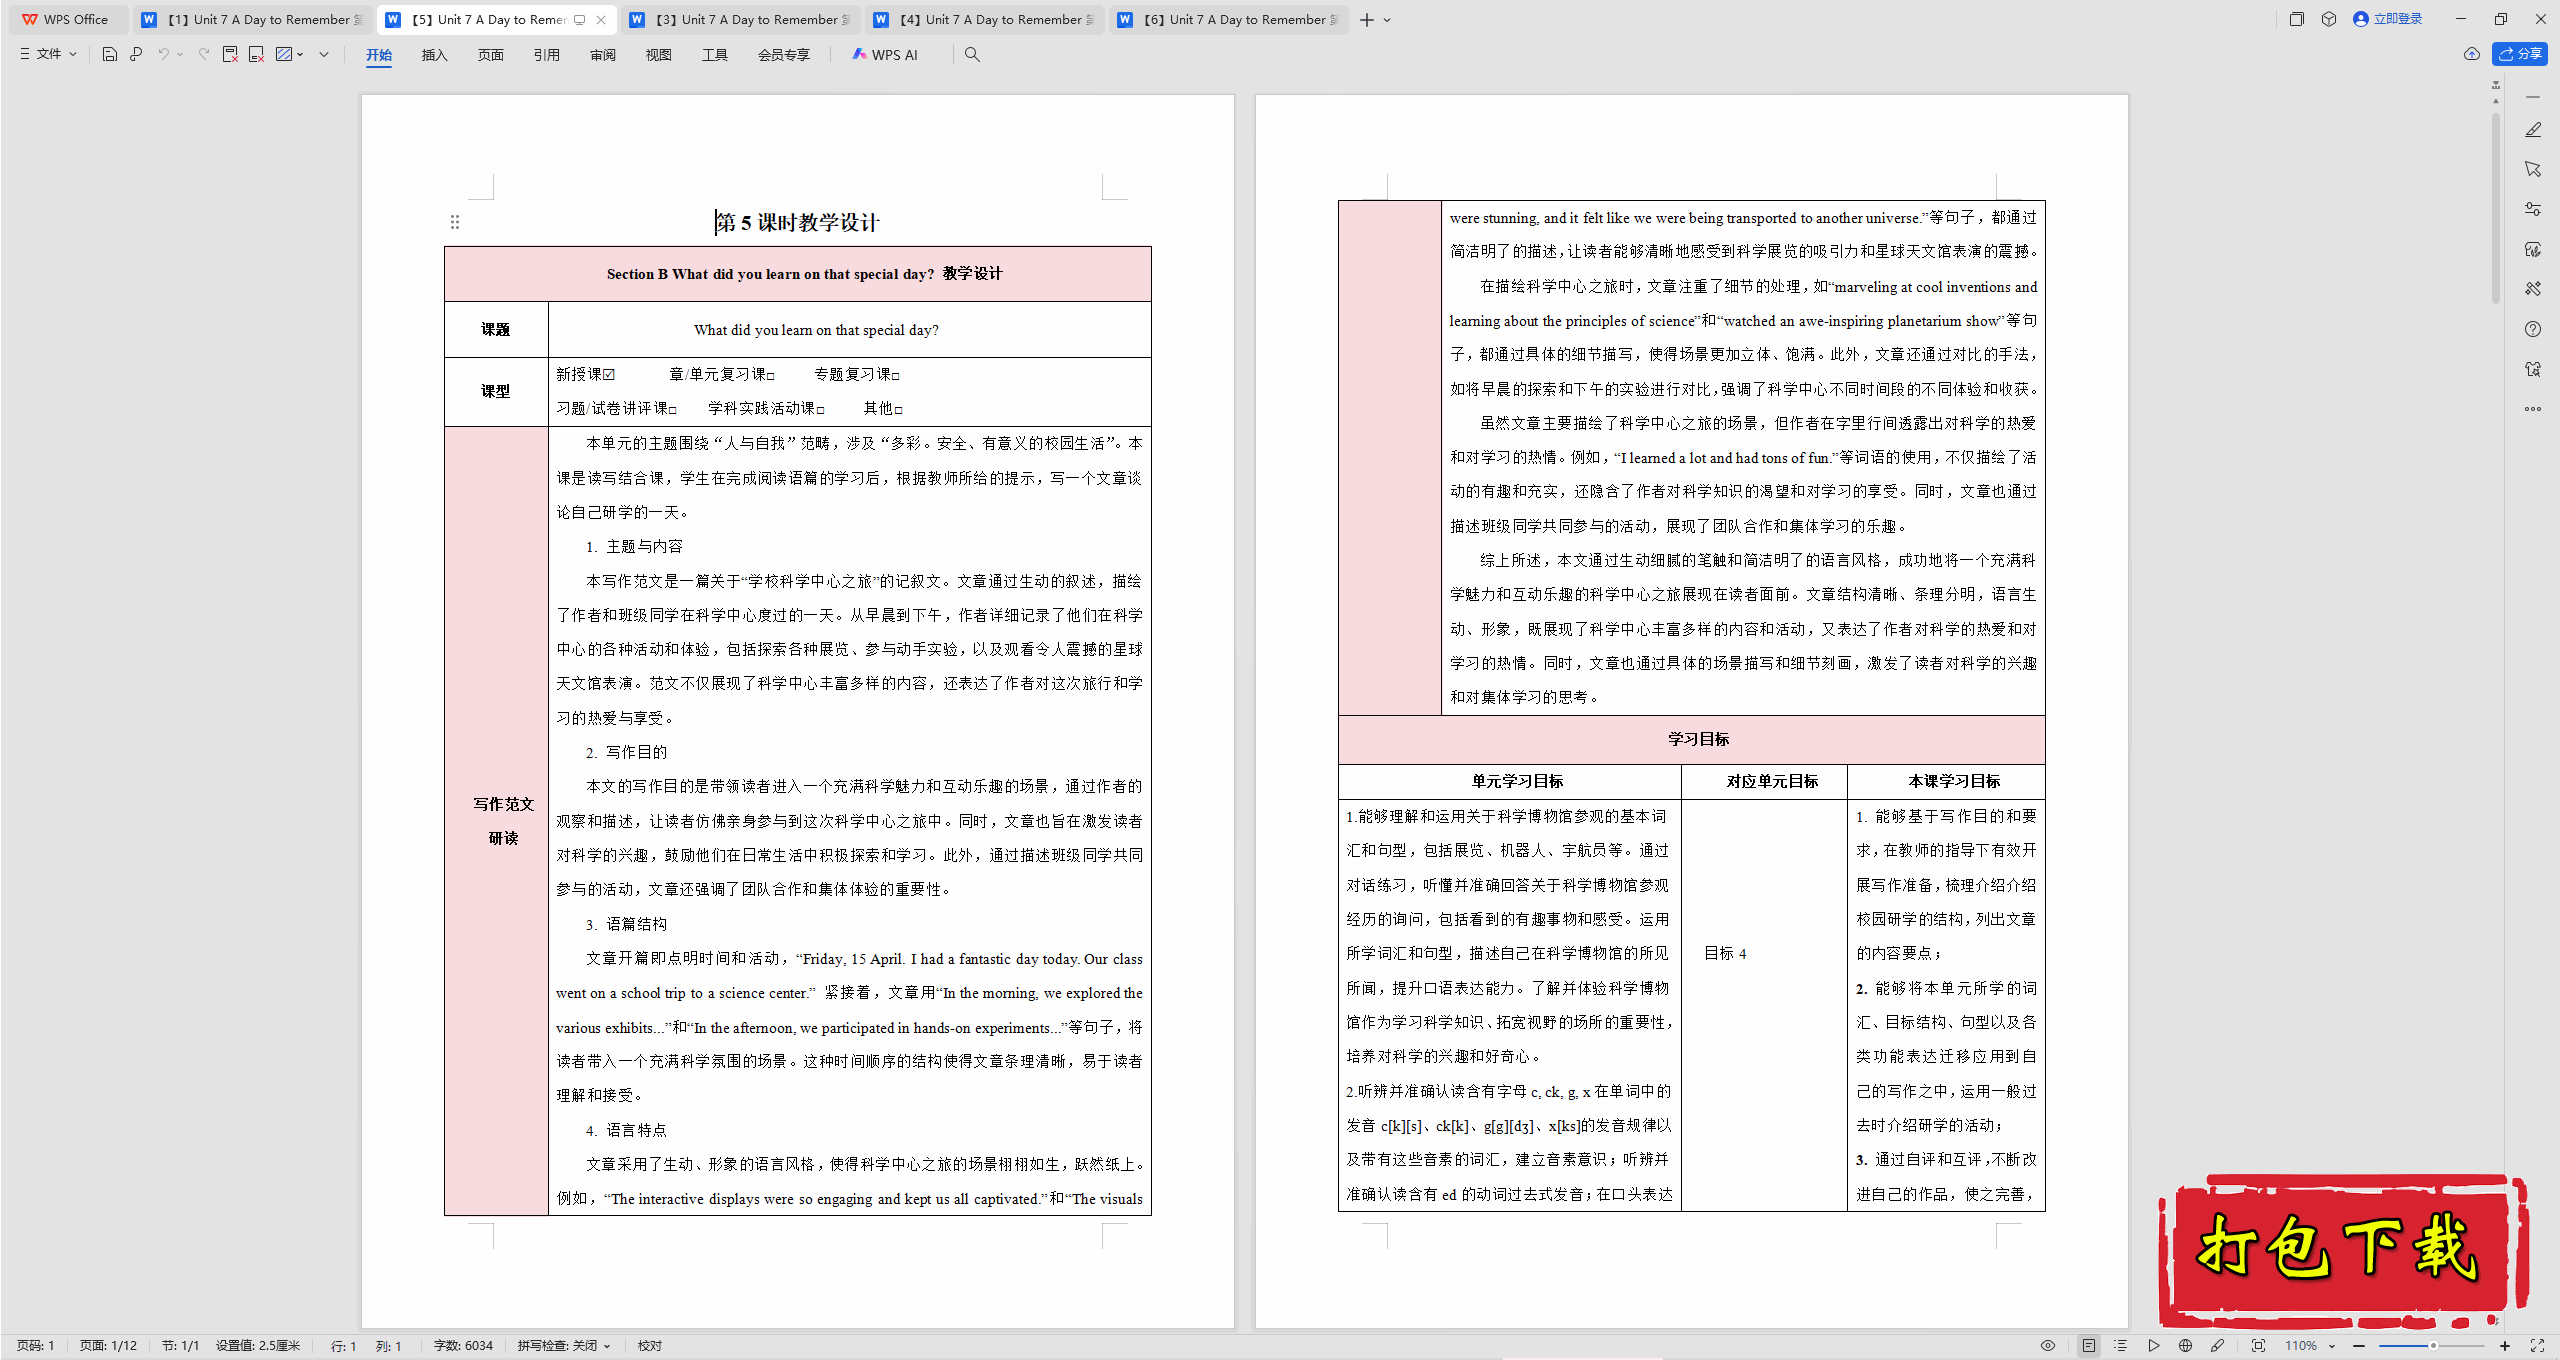Switch to the 【1】 Unit 7 document tab
Image resolution: width=2560 pixels, height=1360 pixels.
point(252,19)
